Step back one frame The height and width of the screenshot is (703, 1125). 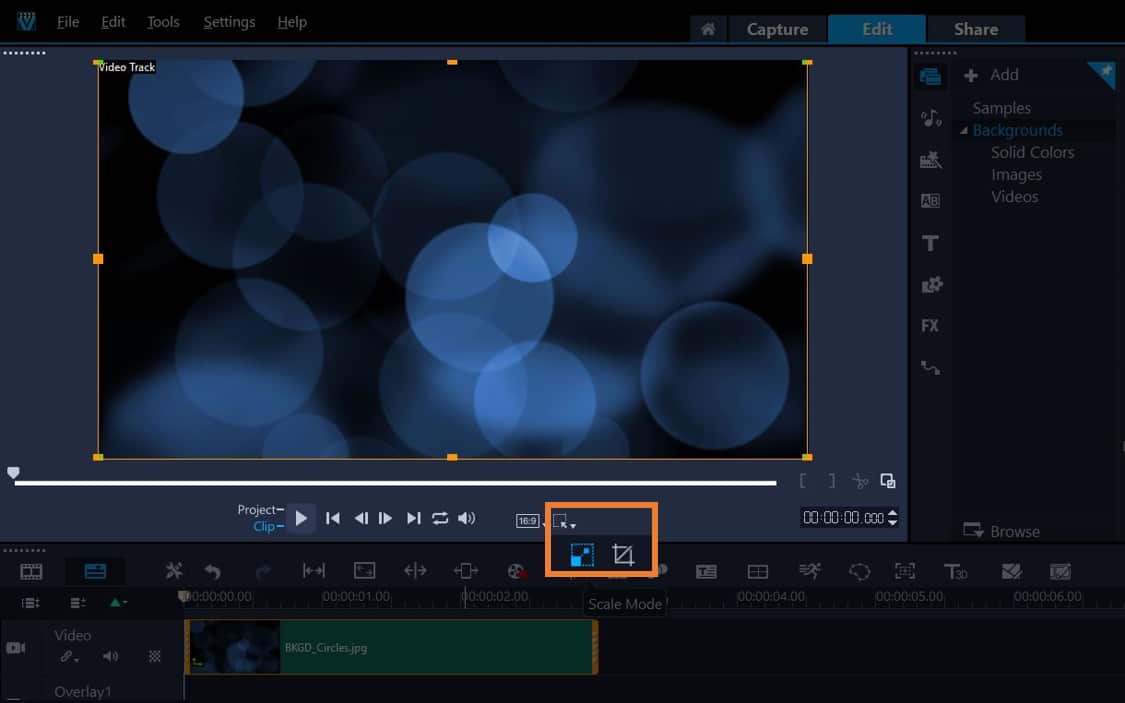(x=361, y=518)
